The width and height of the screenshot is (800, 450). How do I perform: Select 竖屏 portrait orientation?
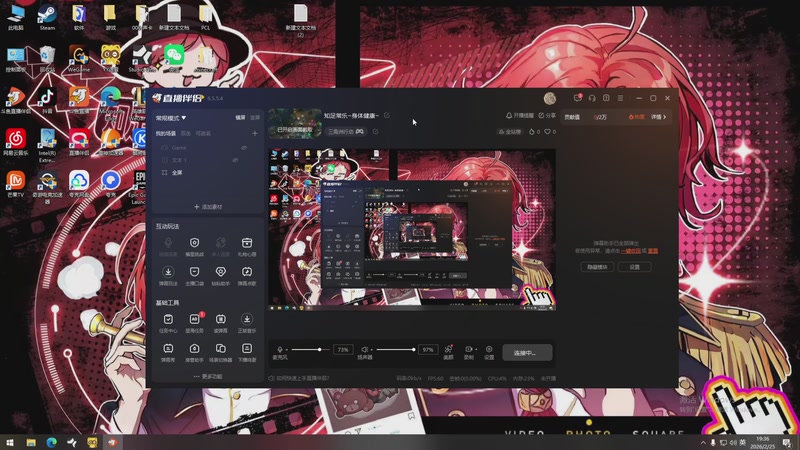pyautogui.click(x=255, y=118)
